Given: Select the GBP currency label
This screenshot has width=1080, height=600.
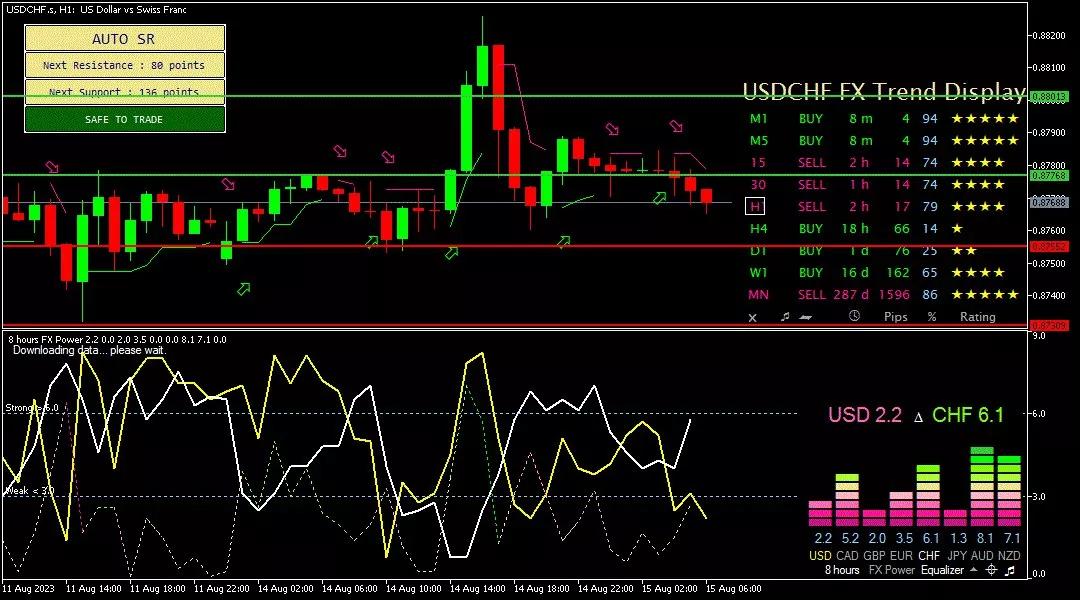Looking at the screenshot, I should point(874,555).
